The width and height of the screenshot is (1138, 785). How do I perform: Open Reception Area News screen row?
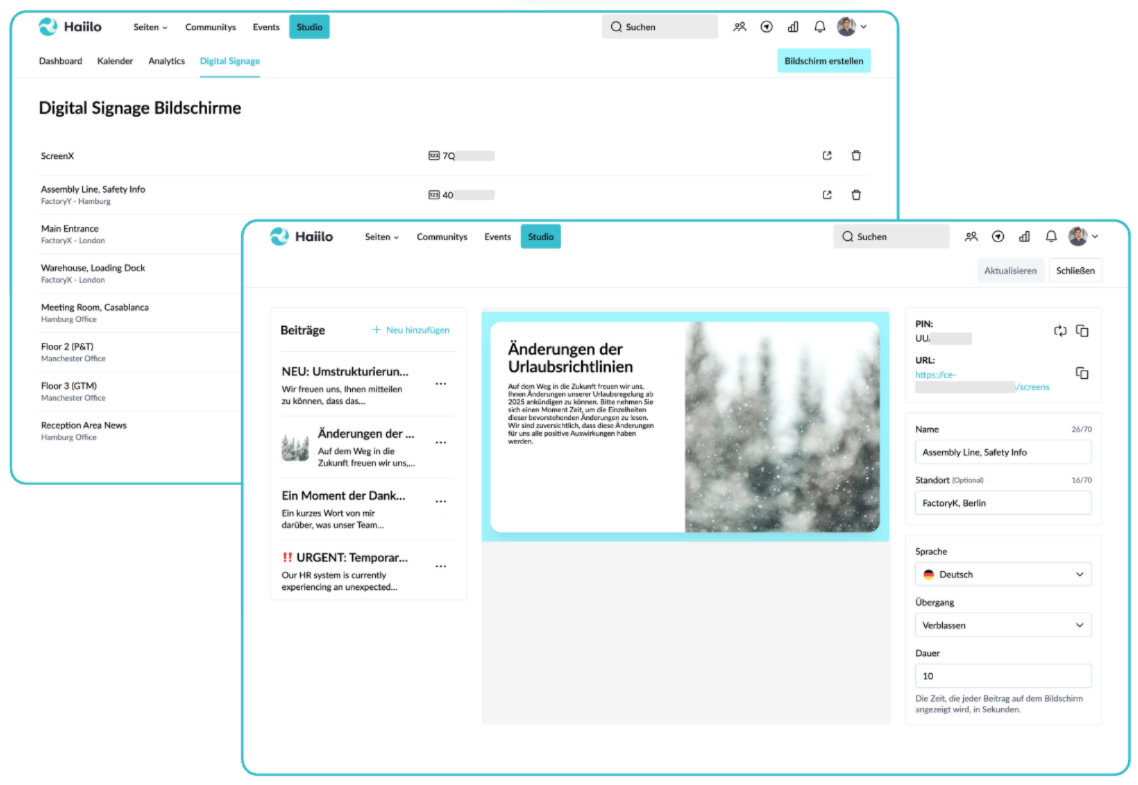pyautogui.click(x=140, y=430)
